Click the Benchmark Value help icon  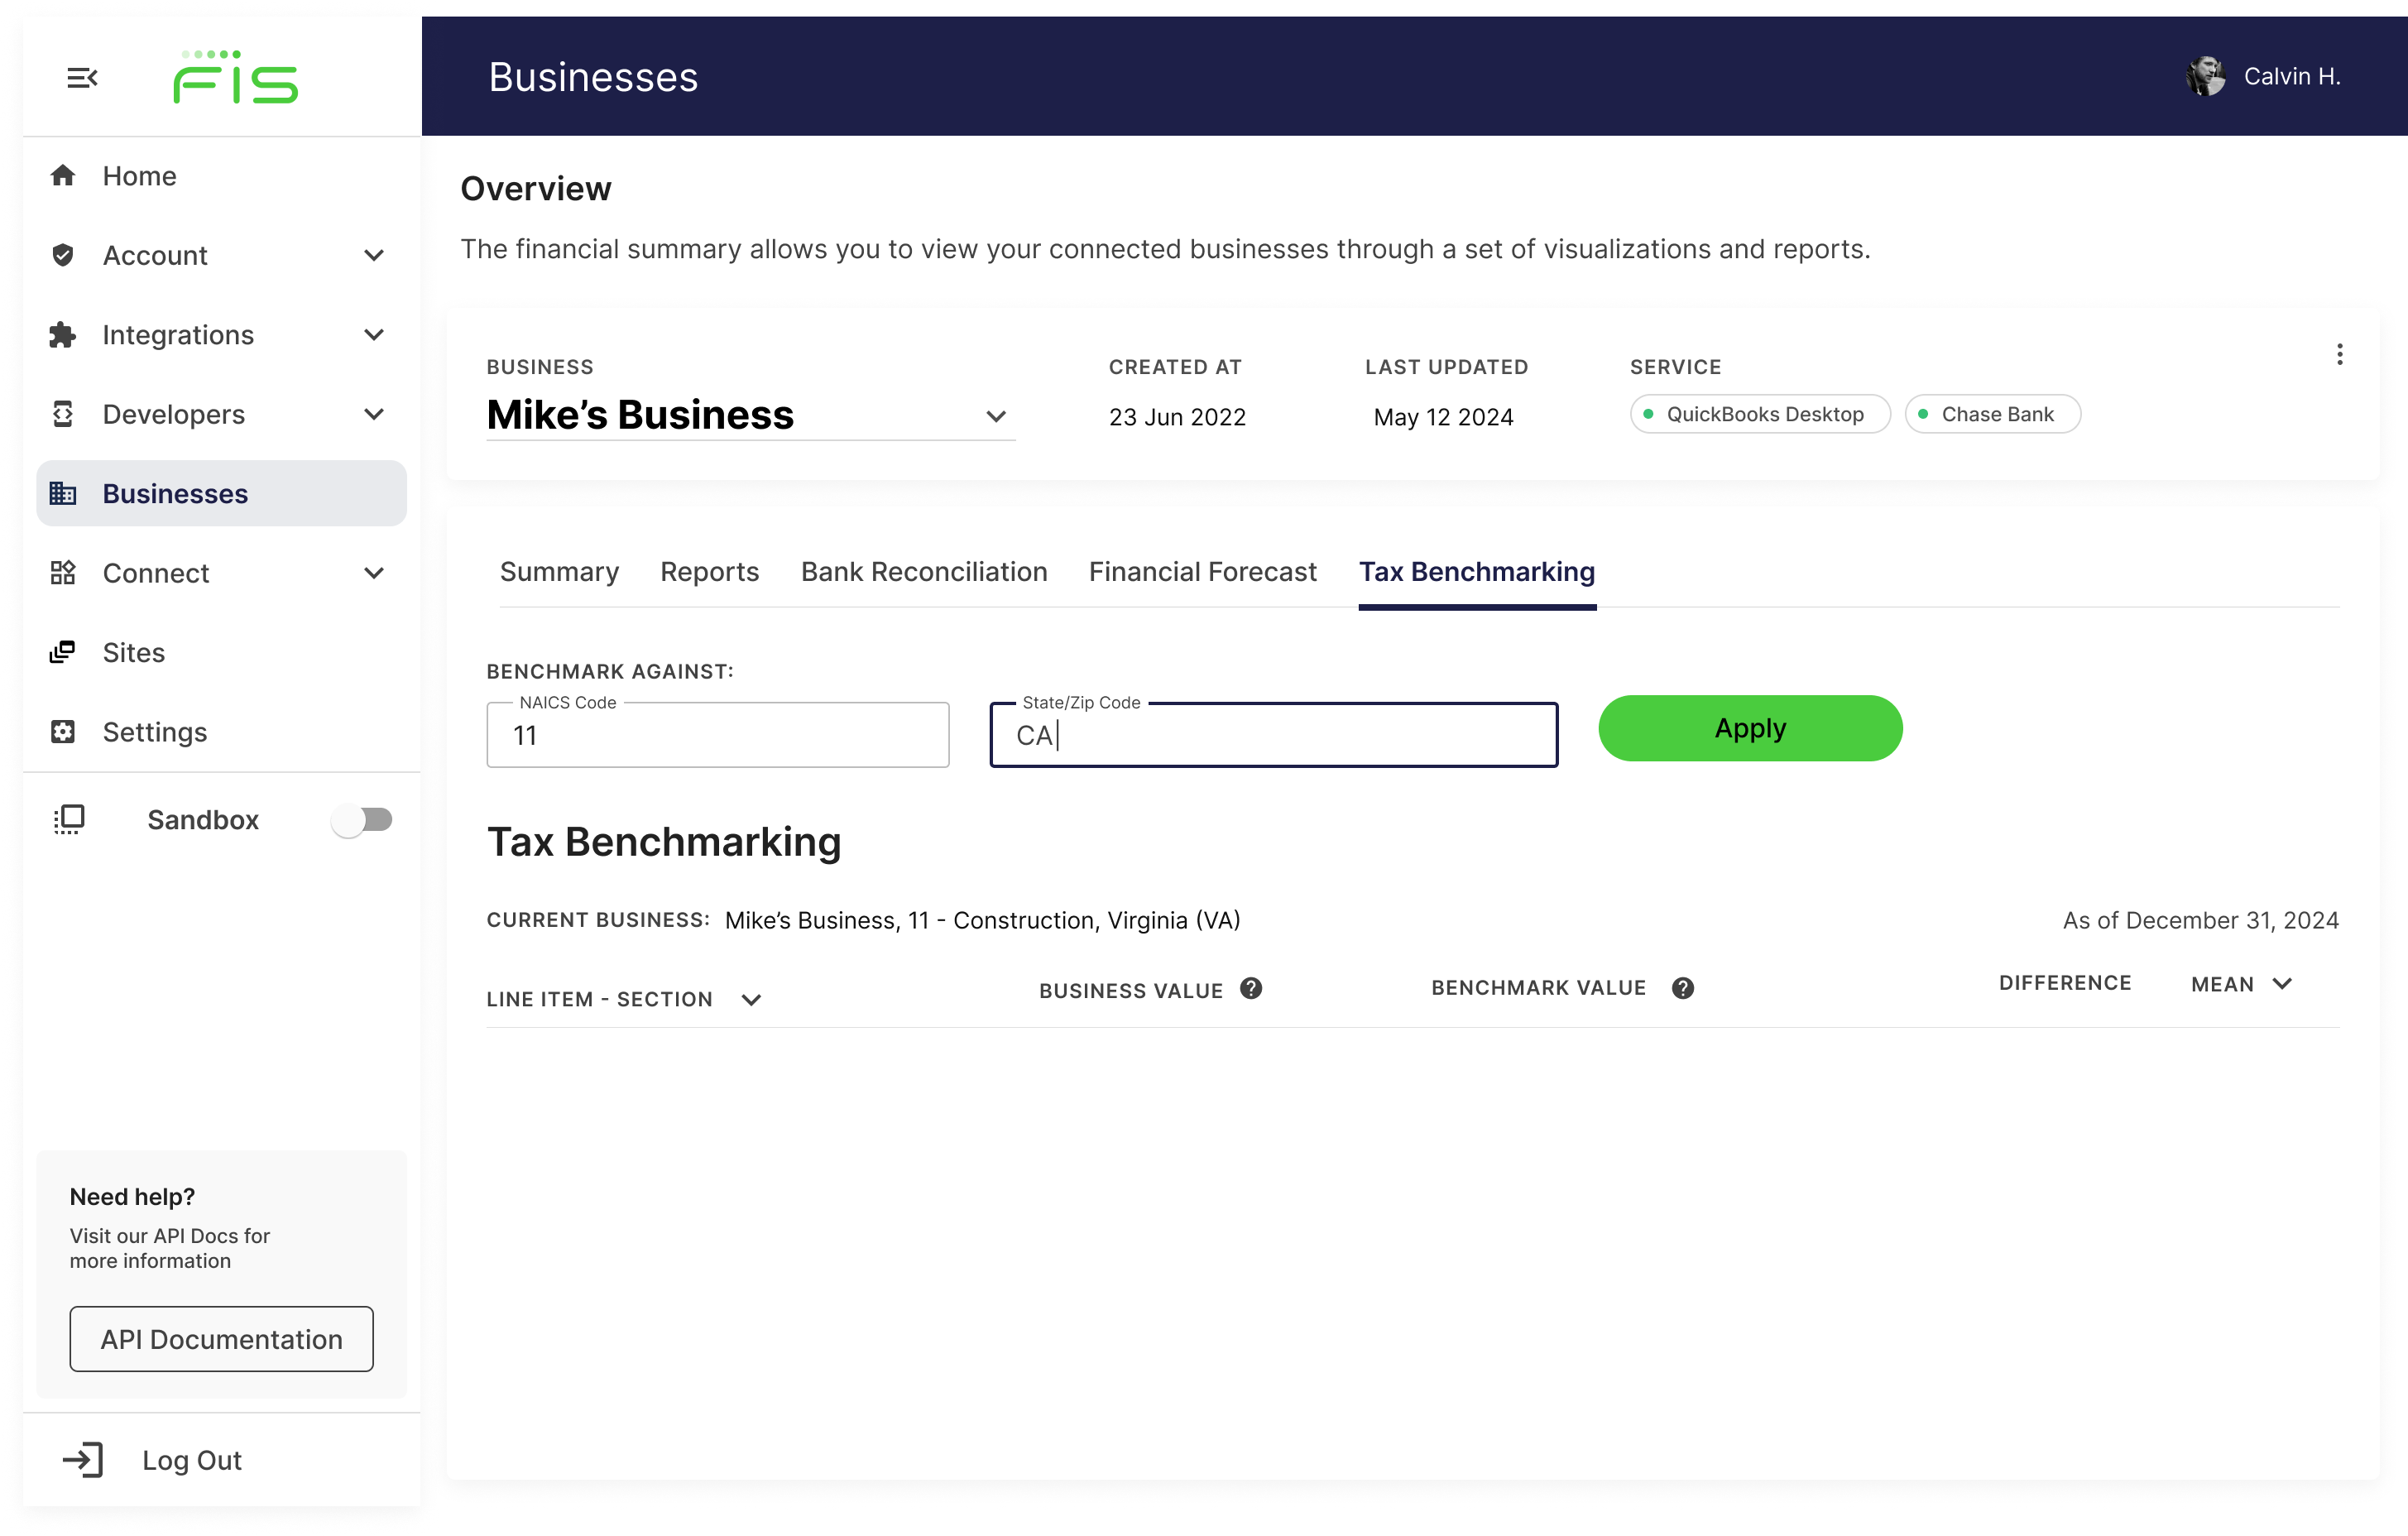pyautogui.click(x=1682, y=988)
